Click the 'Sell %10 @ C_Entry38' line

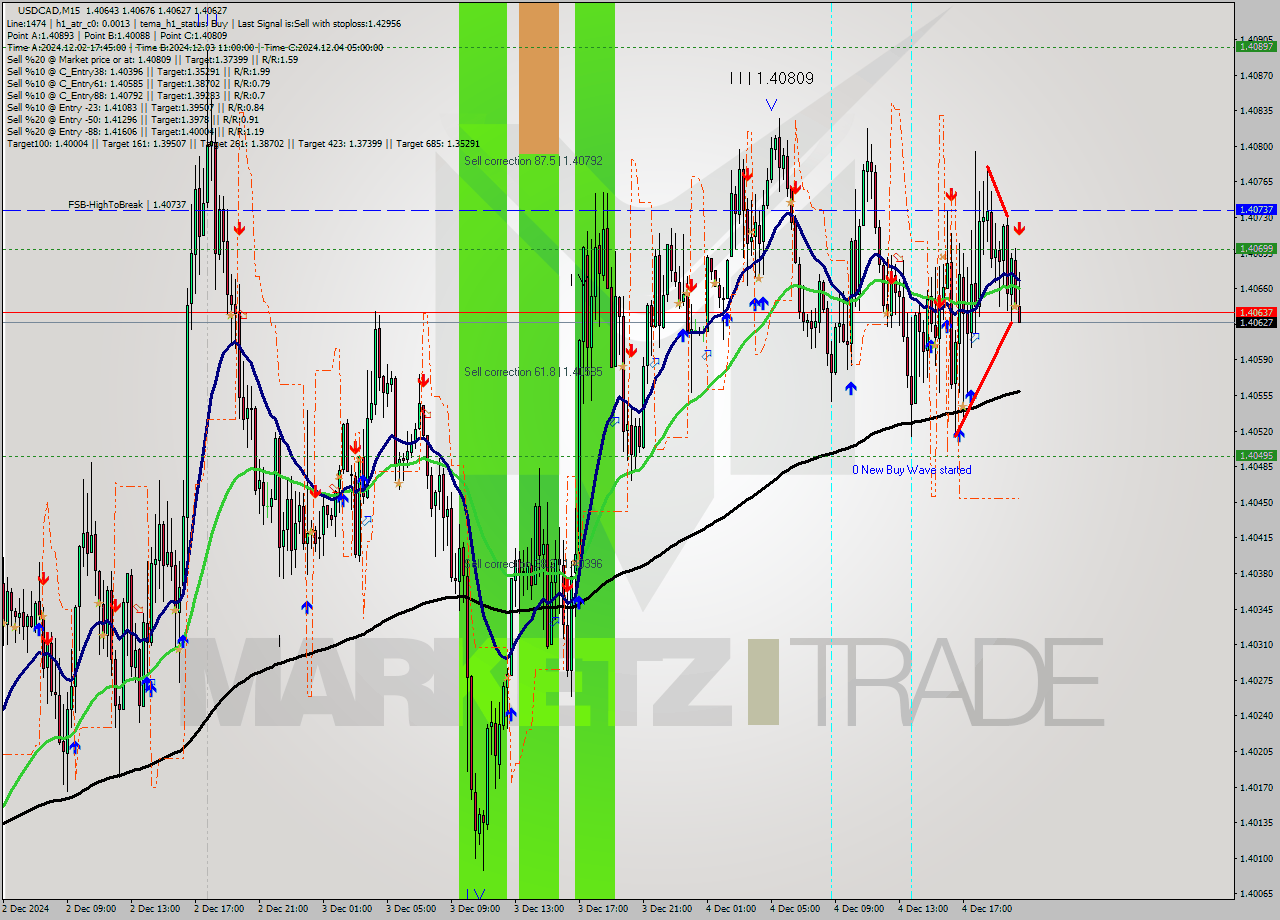coord(138,71)
